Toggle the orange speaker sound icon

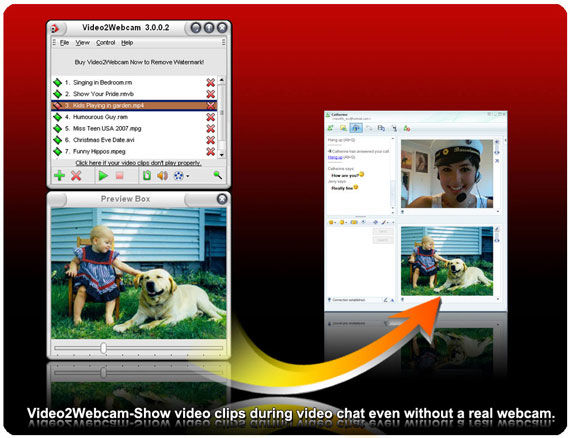[x=162, y=176]
